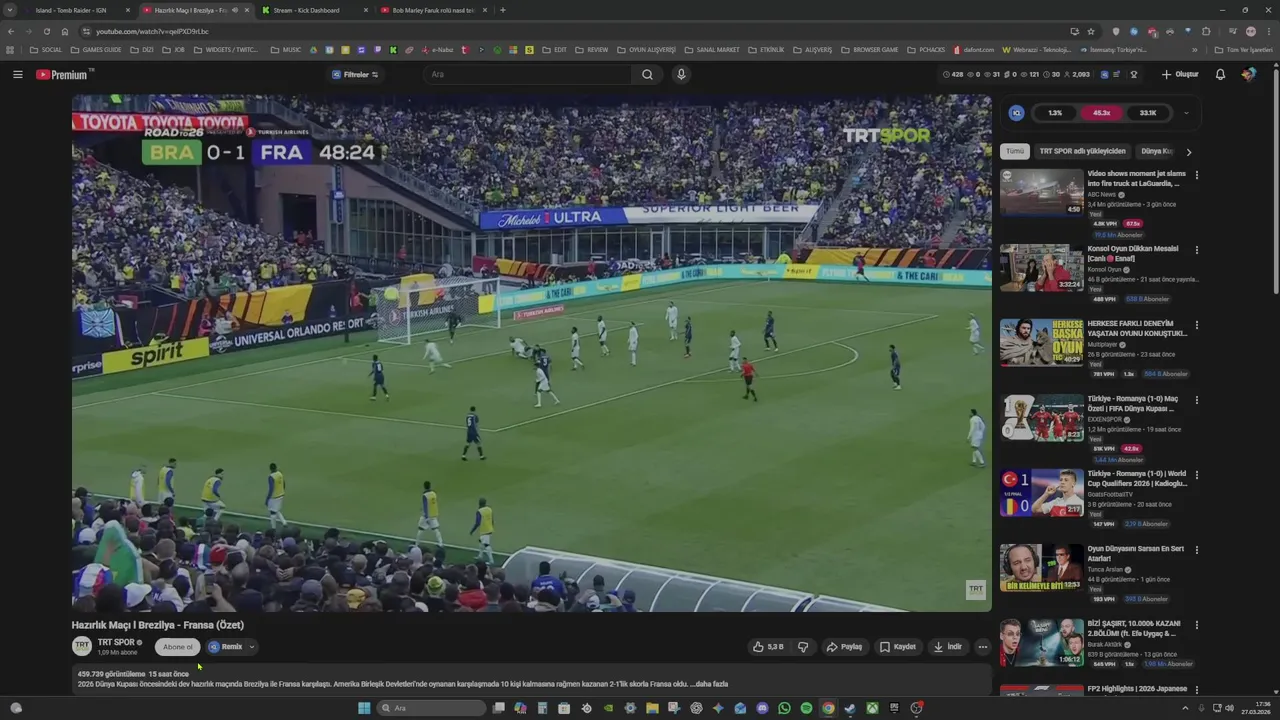Click the vidIQ logo in stats panel
Image resolution: width=1280 pixels, height=720 pixels.
[1017, 113]
